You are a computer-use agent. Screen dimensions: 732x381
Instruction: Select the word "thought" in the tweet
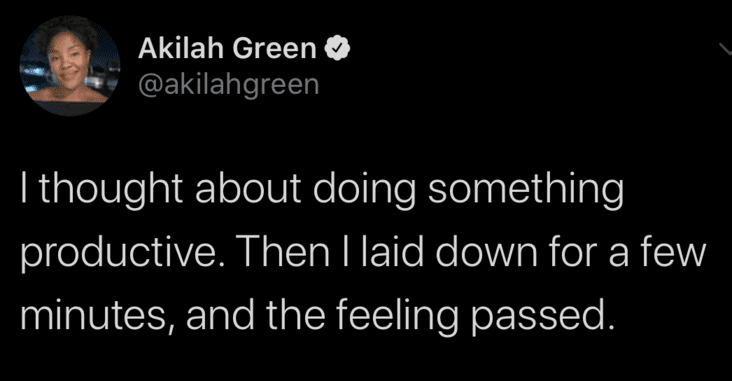(x=111, y=190)
